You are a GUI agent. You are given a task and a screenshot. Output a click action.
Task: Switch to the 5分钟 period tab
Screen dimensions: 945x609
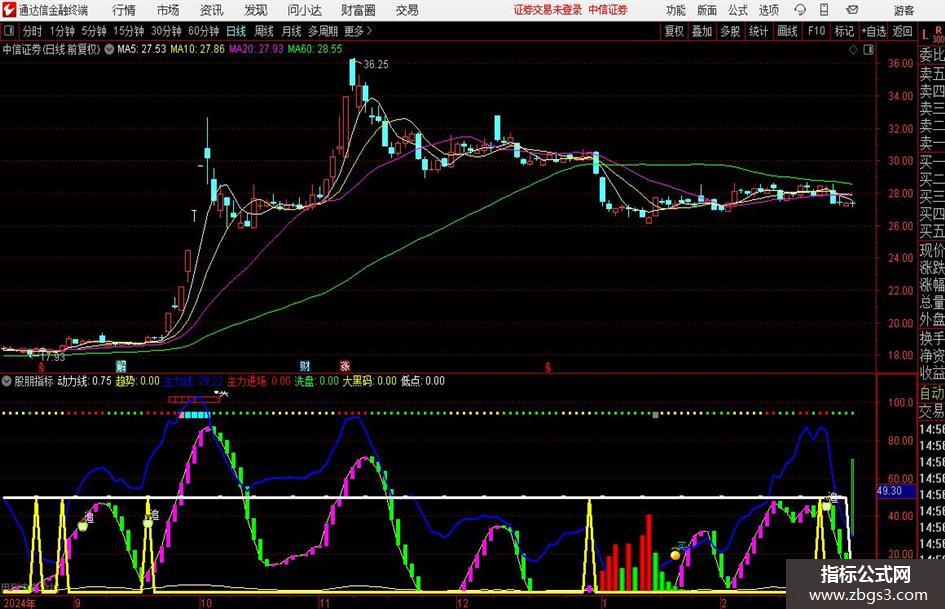click(x=93, y=31)
